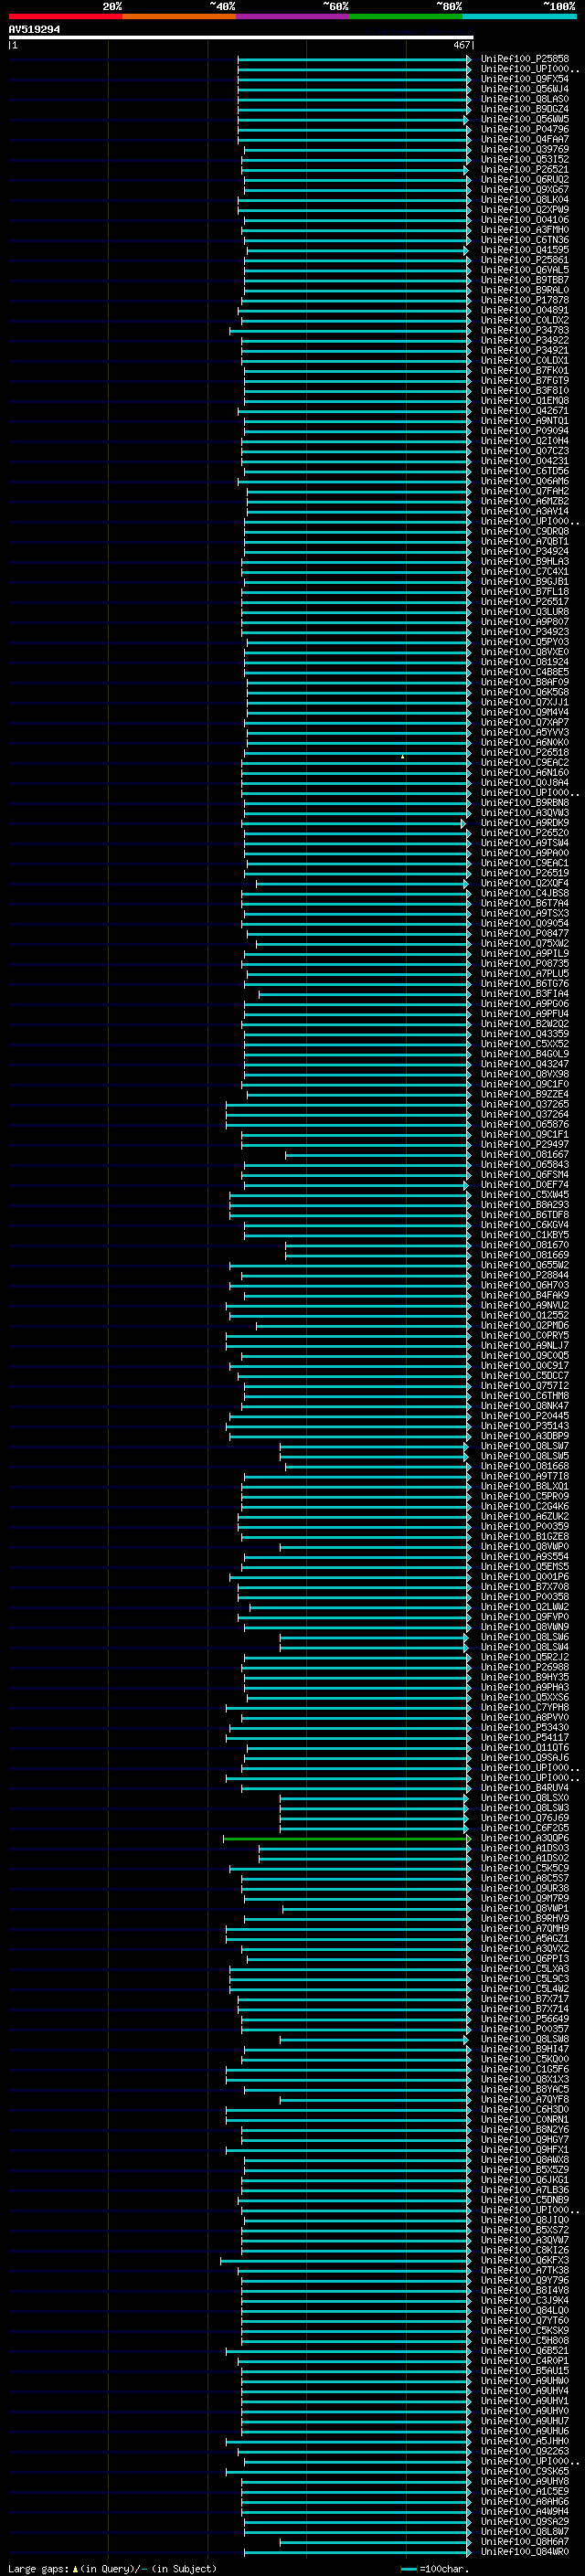The image size is (585, 2576).
Task: Select the UniRef100_P20445 label
Action: tap(524, 1415)
